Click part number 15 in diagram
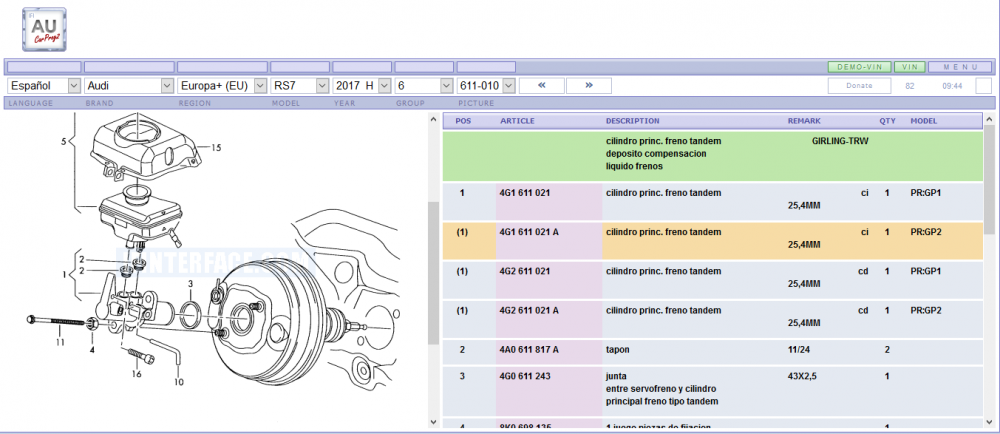The width and height of the screenshot is (1000, 434). [x=216, y=148]
